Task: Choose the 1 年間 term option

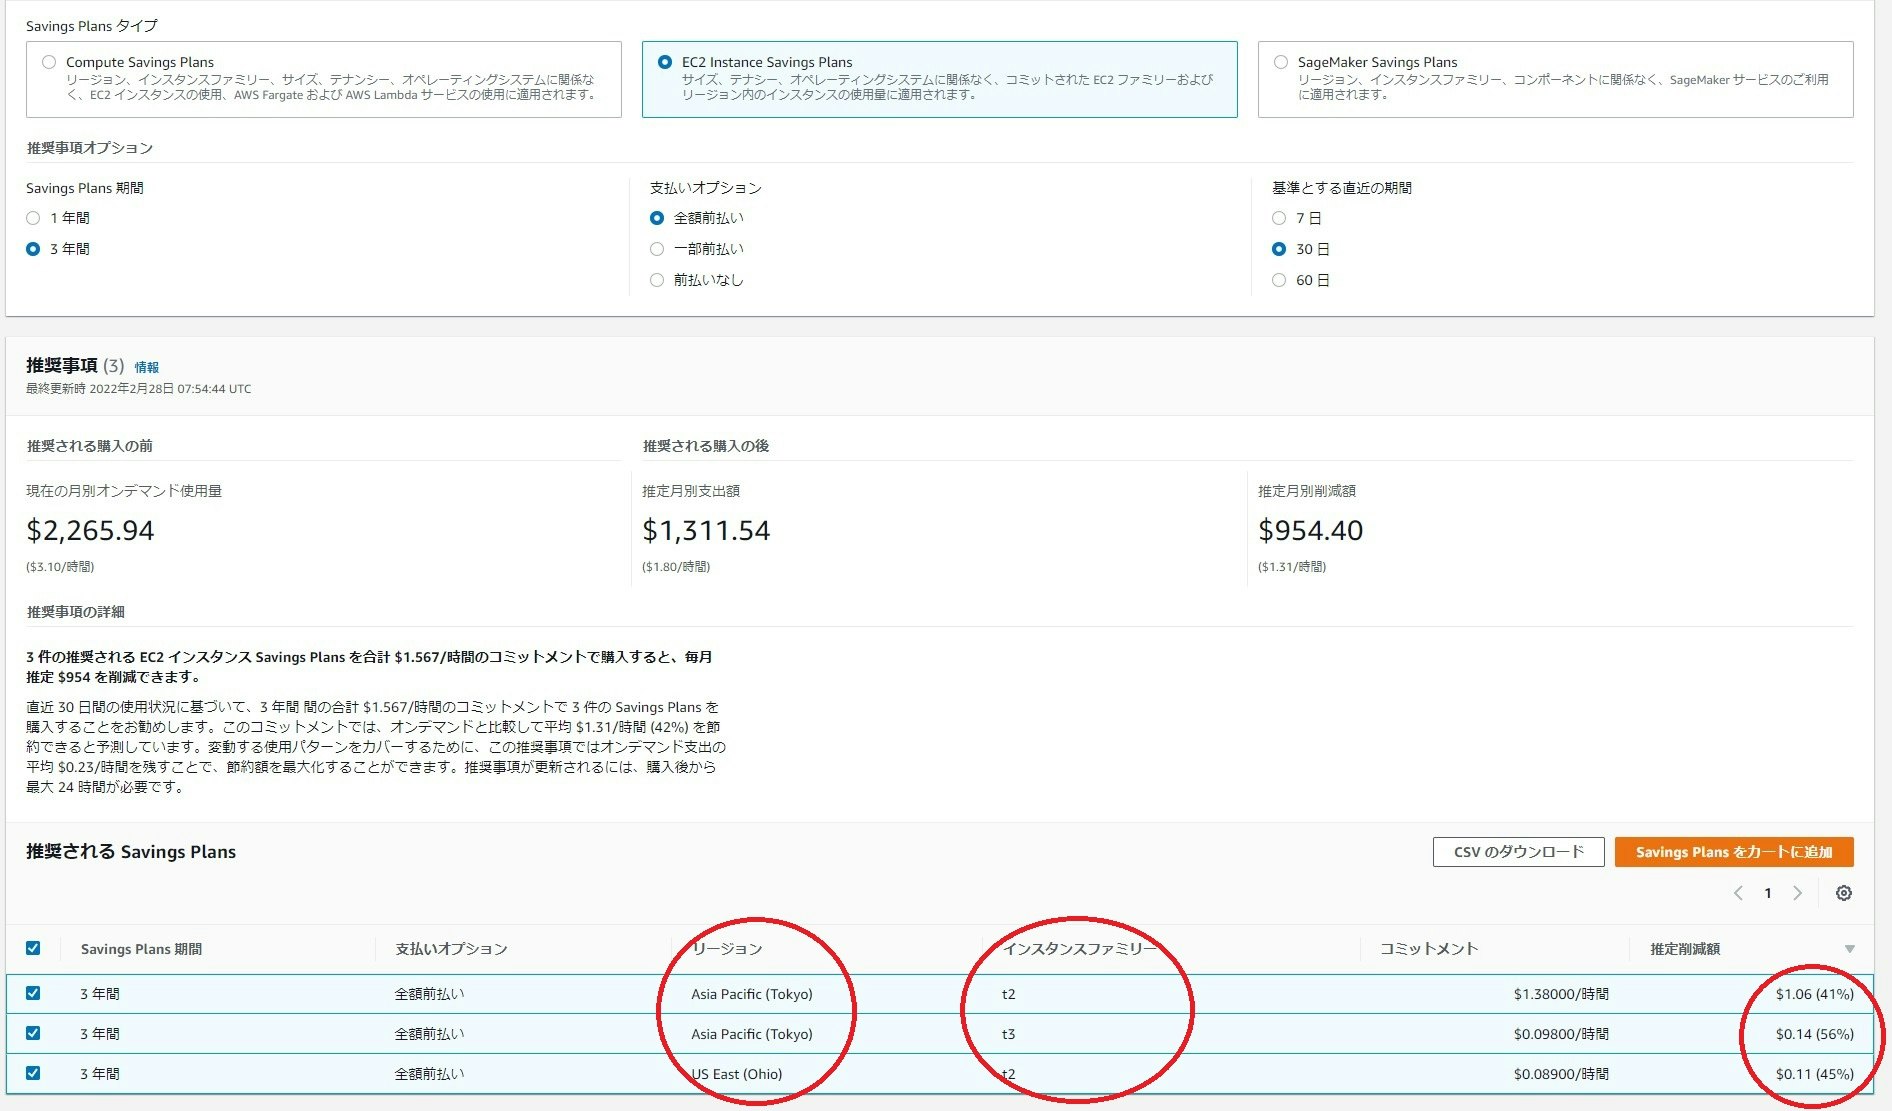Action: pos(33,218)
